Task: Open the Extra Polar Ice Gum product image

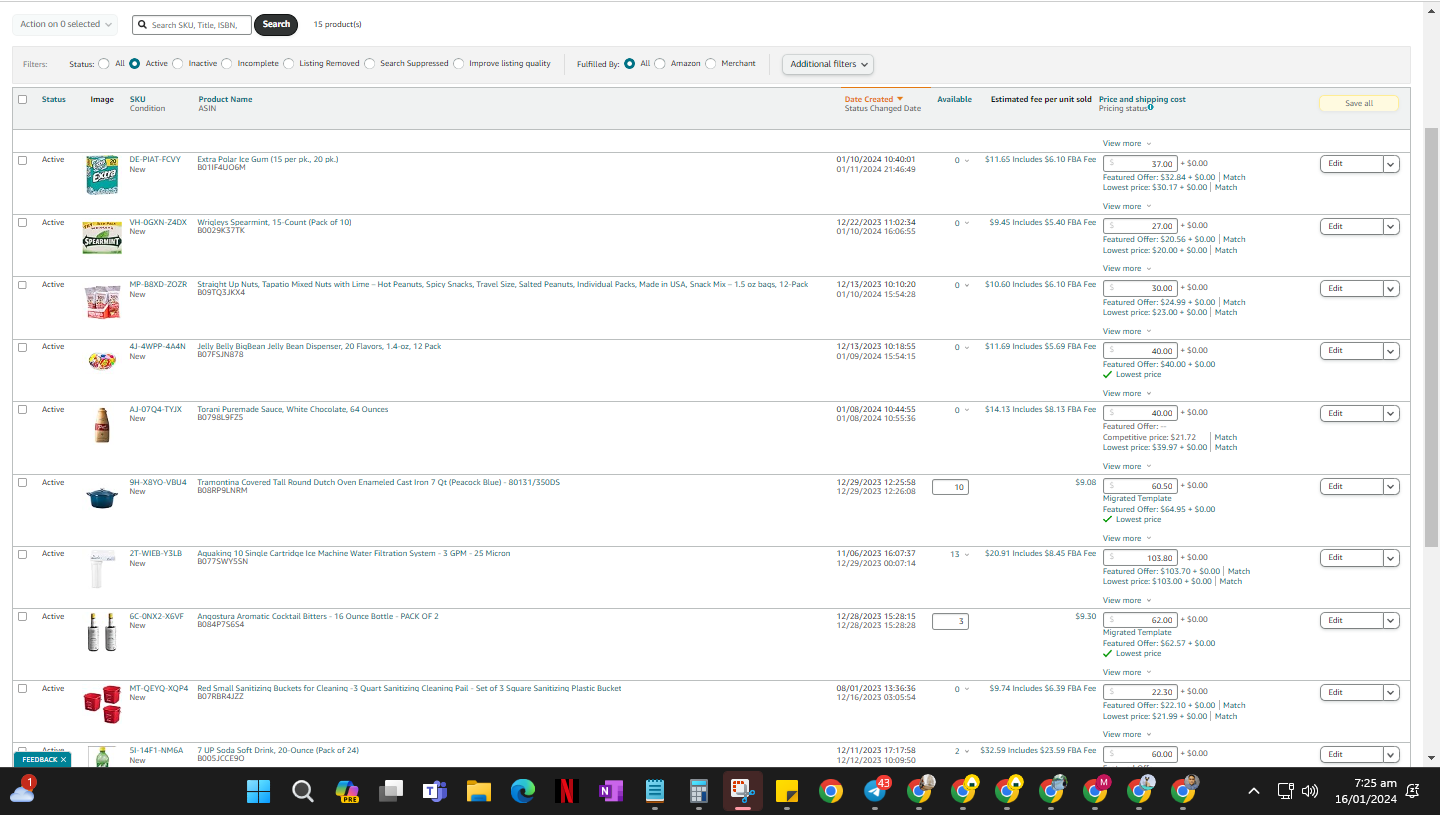Action: coord(102,175)
